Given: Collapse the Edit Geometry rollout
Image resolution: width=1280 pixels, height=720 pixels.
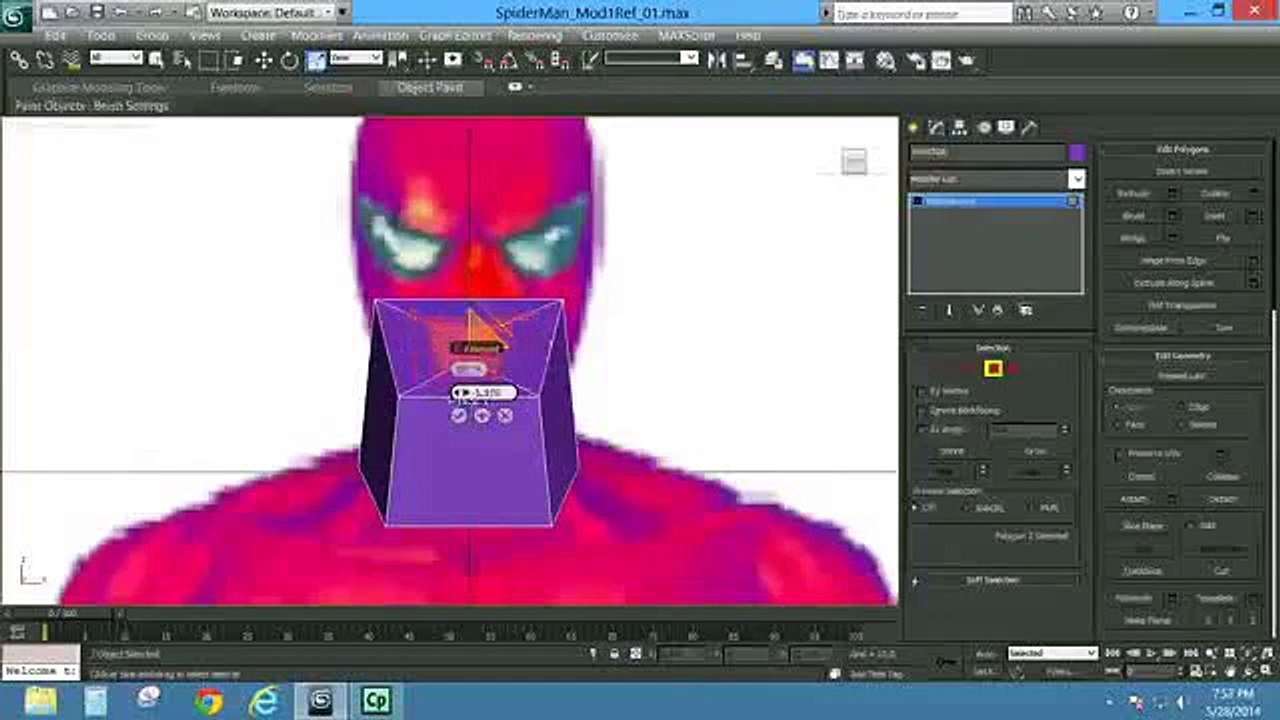Looking at the screenshot, I should pos(1183,356).
